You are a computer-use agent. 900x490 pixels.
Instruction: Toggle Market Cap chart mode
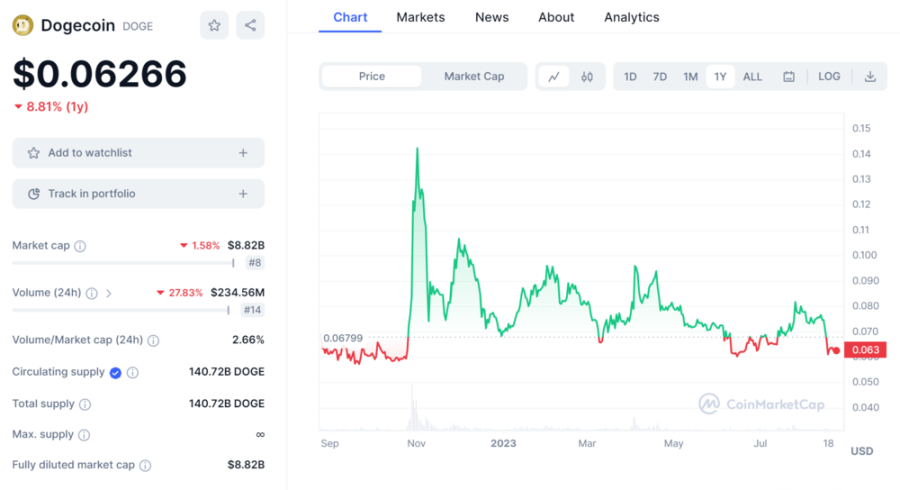(474, 76)
